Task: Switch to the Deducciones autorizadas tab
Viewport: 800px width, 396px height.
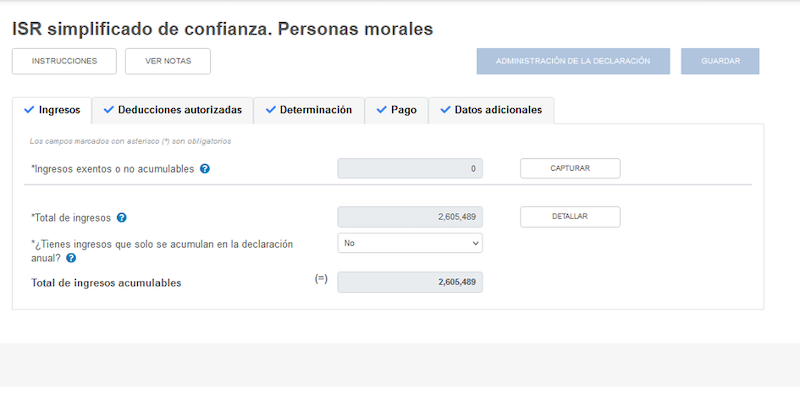Action: [x=172, y=110]
